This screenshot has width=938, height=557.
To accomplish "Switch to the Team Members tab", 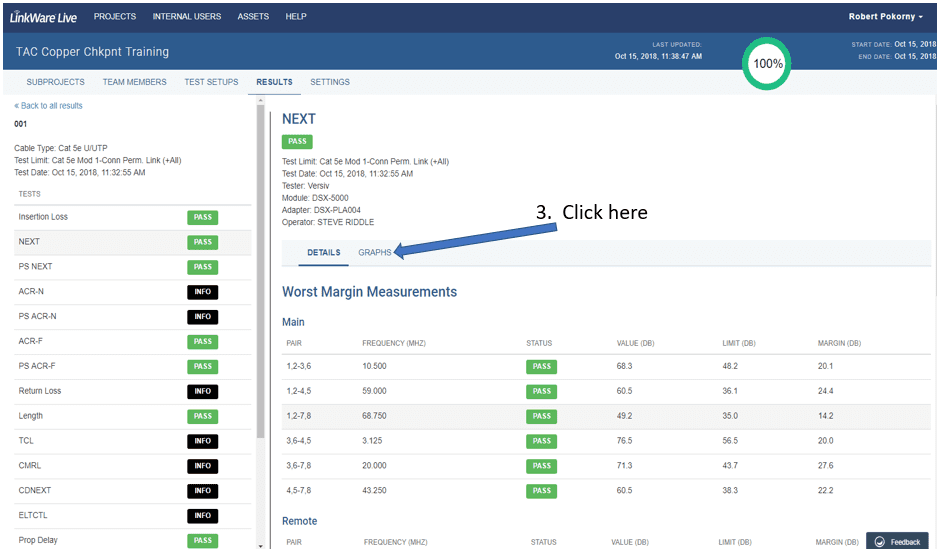I will pyautogui.click(x=134, y=82).
